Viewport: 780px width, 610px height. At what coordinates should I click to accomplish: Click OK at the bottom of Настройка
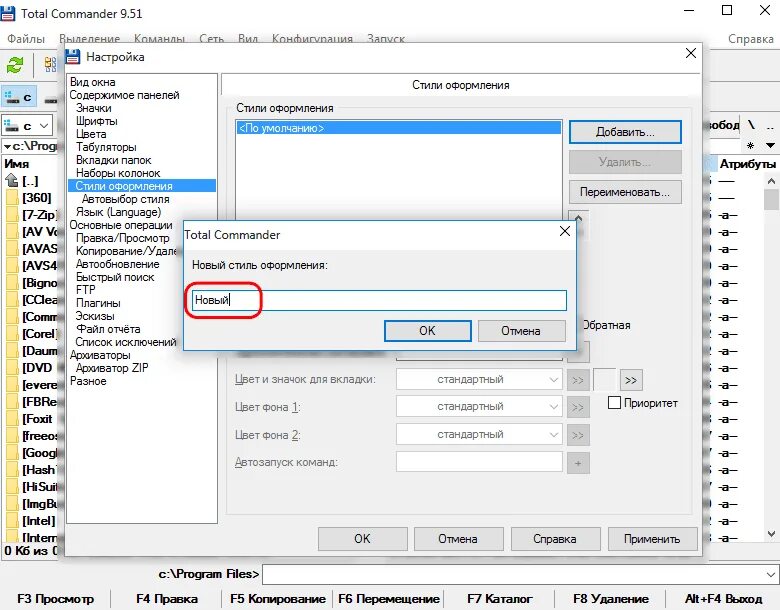(362, 539)
